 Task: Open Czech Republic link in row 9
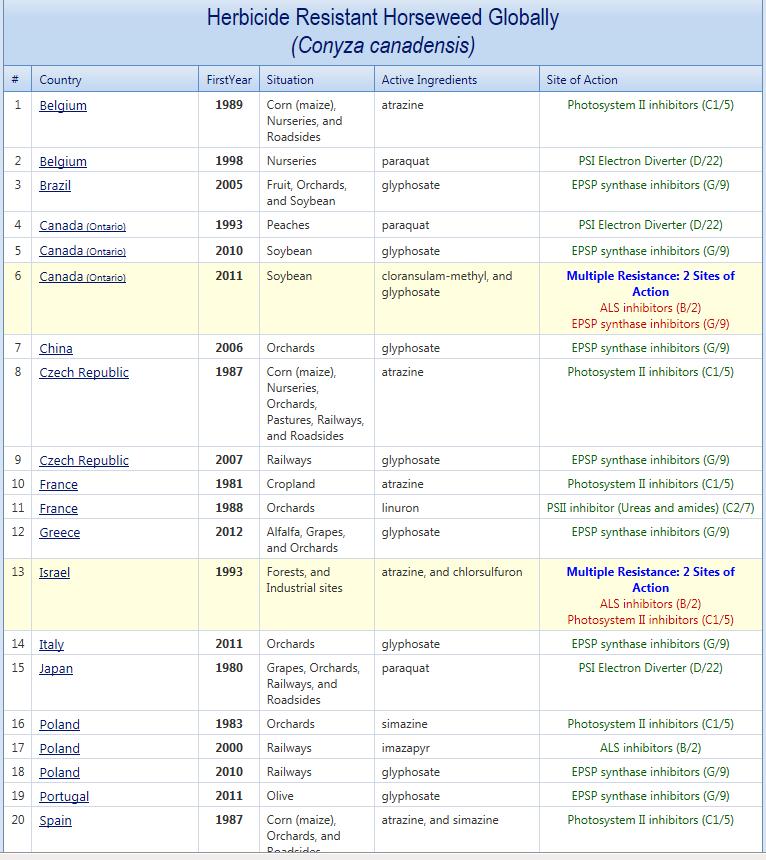[x=84, y=460]
